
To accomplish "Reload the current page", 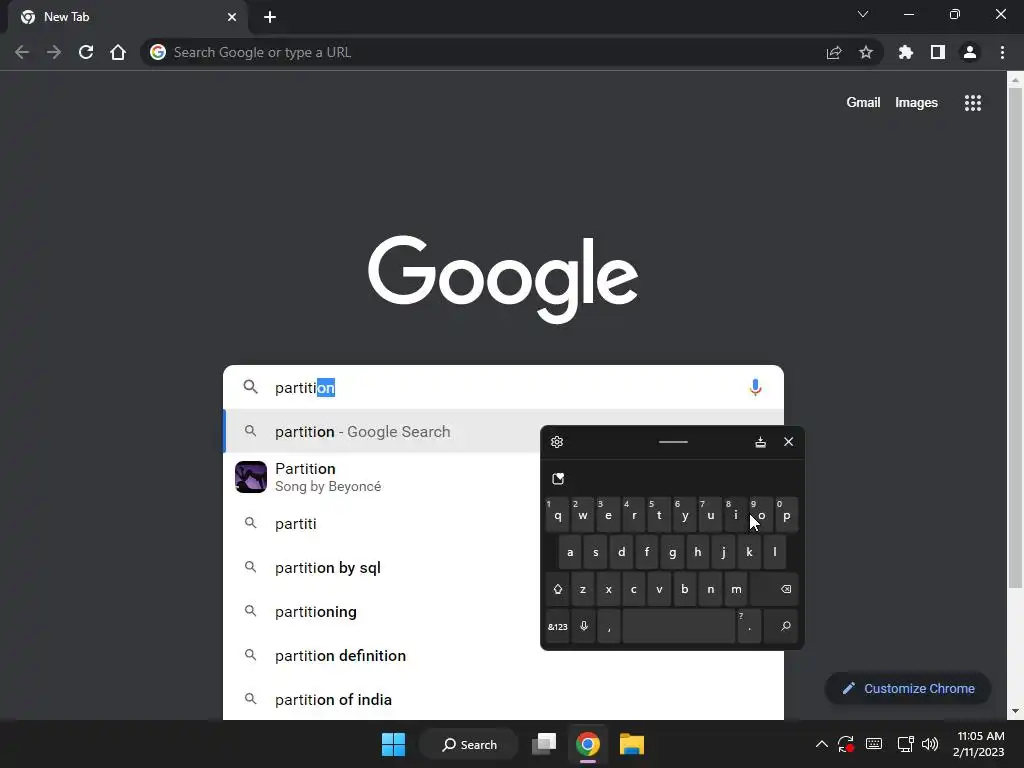I will point(86,52).
